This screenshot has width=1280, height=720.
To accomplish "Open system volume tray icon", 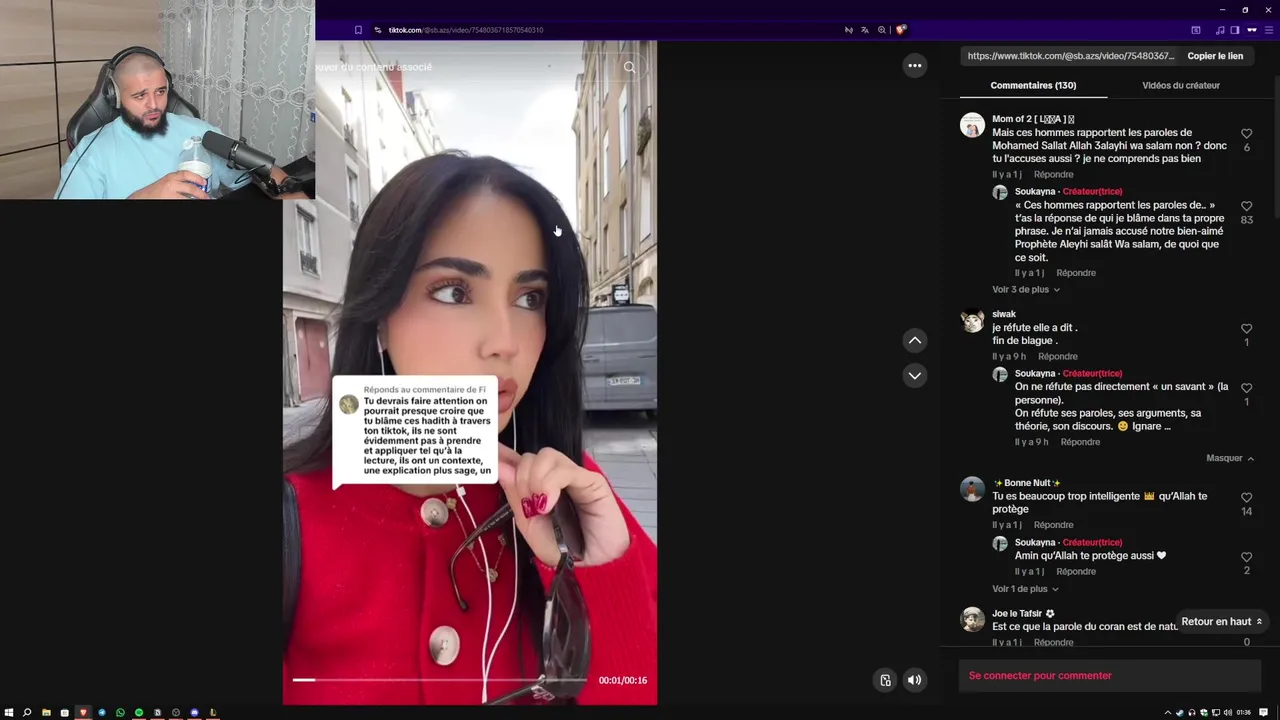I will (1228, 713).
